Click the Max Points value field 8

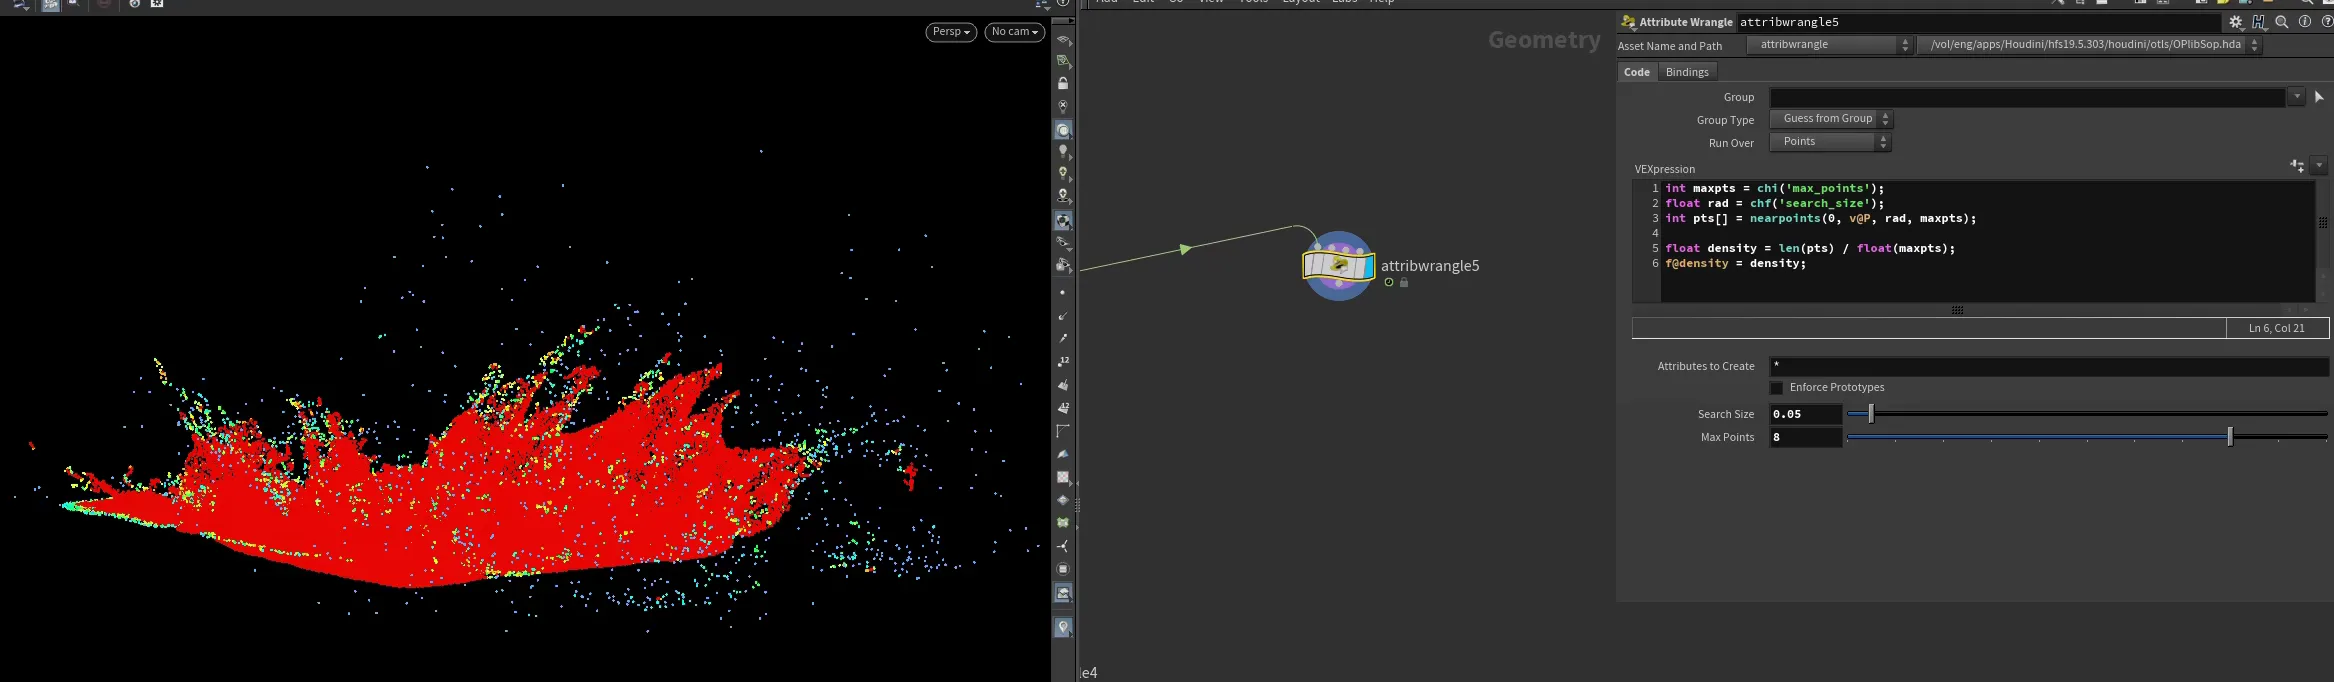coord(1806,437)
